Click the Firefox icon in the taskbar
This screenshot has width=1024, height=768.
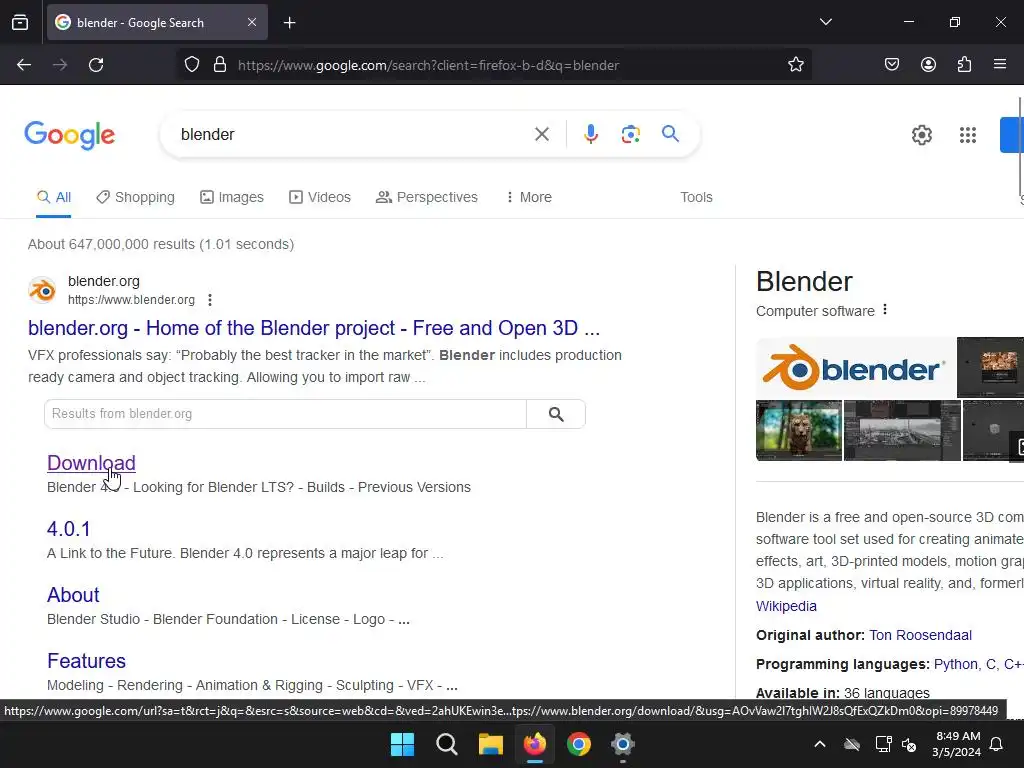pyautogui.click(x=535, y=744)
